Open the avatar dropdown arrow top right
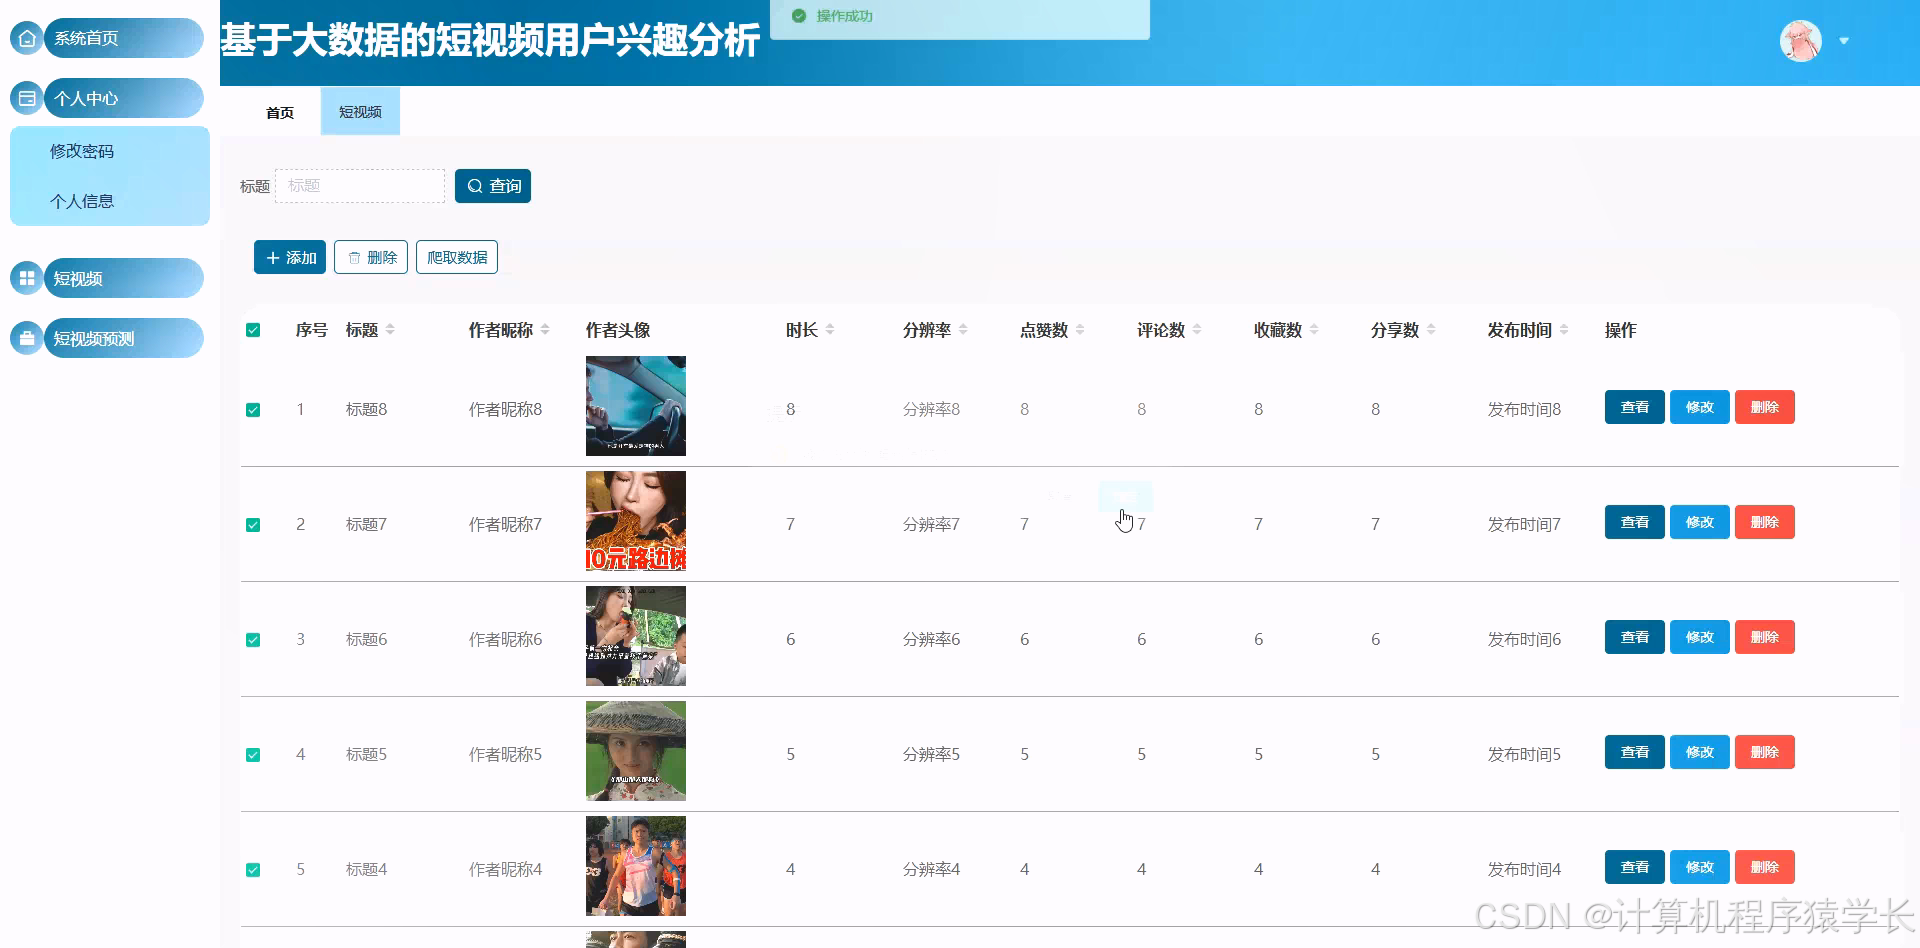Screen dimensions: 1920x948 tap(1845, 40)
